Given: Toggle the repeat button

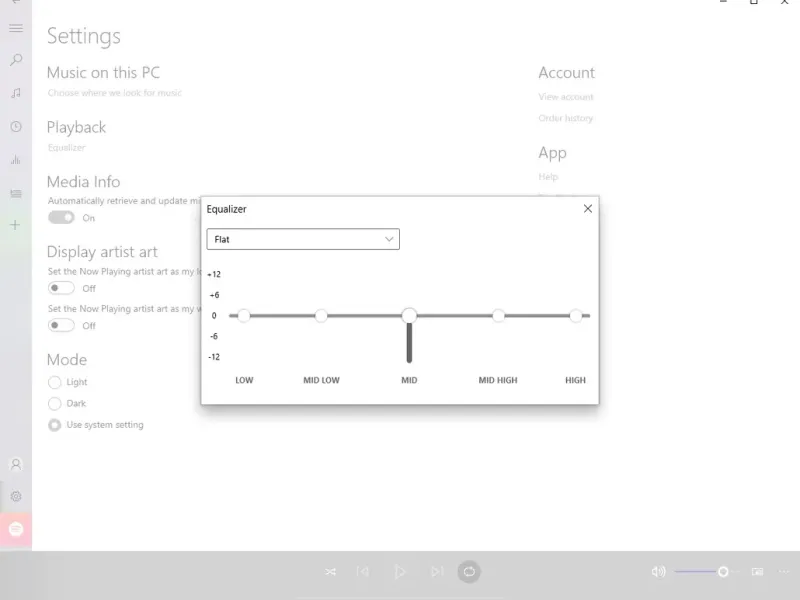Looking at the screenshot, I should [x=469, y=571].
